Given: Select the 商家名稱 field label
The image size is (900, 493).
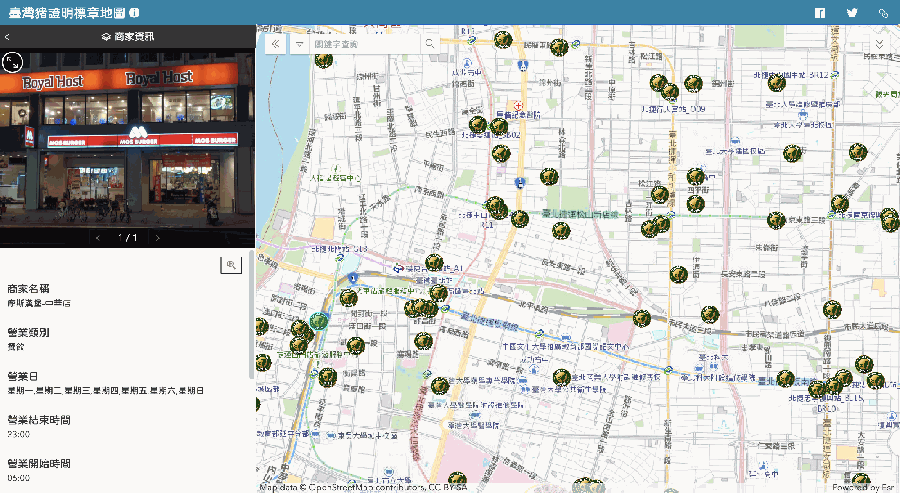Looking at the screenshot, I should point(28,289).
